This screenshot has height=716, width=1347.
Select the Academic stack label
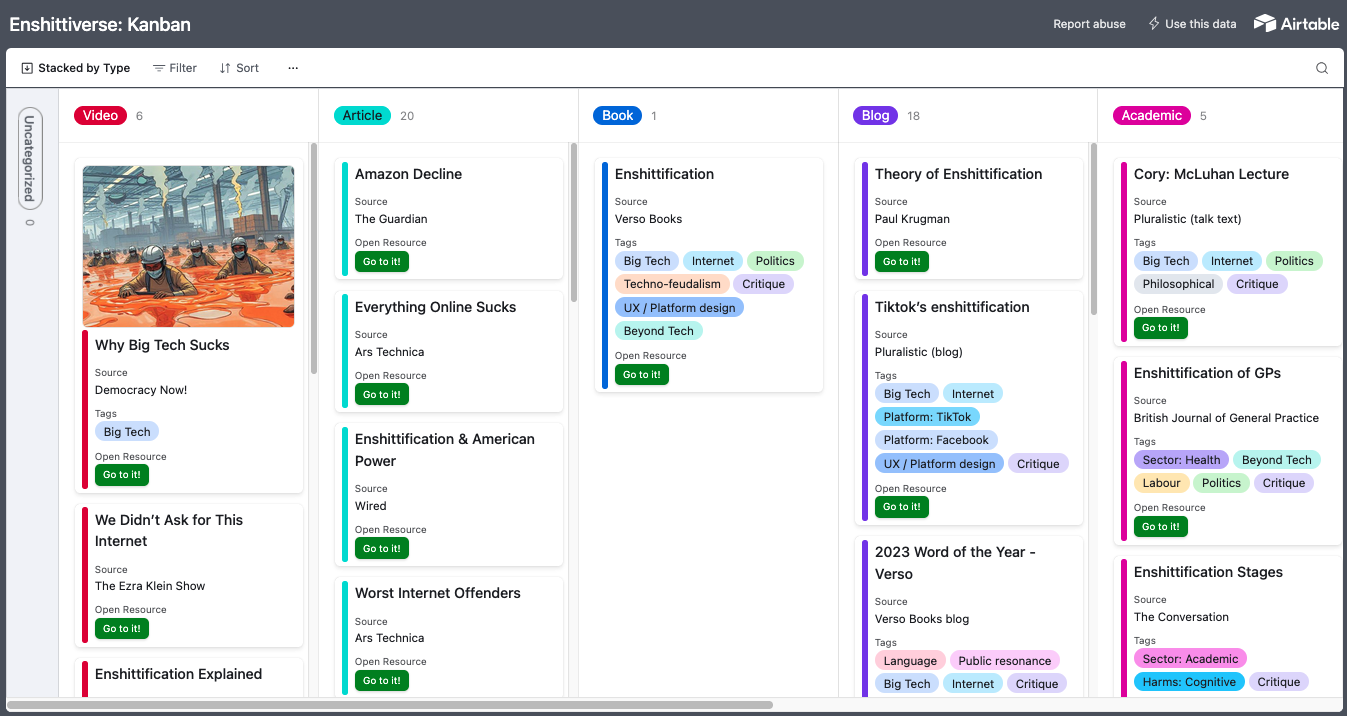click(1151, 115)
